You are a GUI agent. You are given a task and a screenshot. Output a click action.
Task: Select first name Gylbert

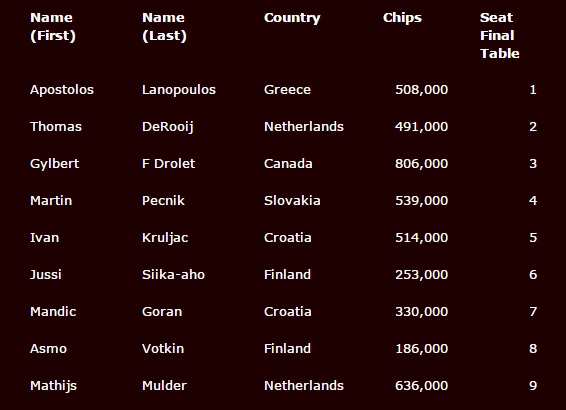pyautogui.click(x=55, y=164)
